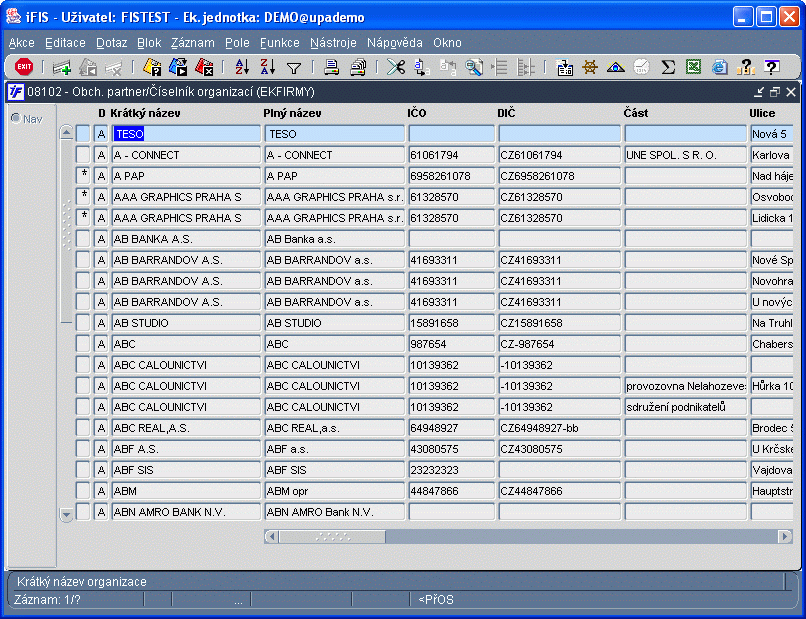Screen dimensions: 806x619
Task: Click the TESO short name field
Action: pos(186,134)
